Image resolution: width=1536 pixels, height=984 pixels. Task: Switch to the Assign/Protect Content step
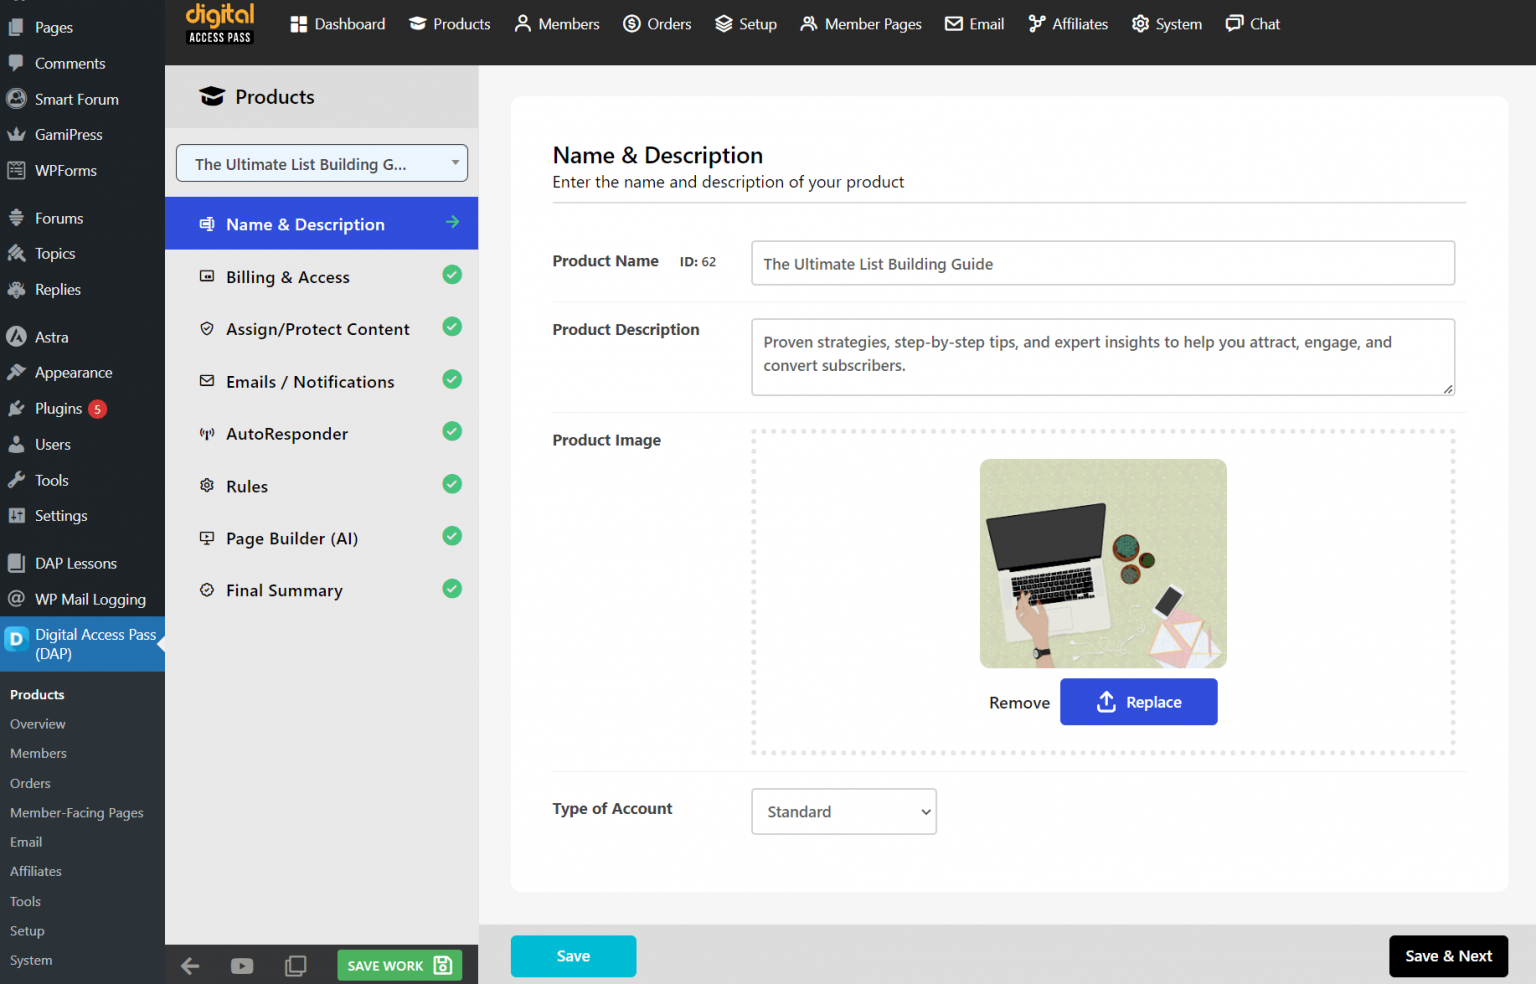(x=318, y=328)
